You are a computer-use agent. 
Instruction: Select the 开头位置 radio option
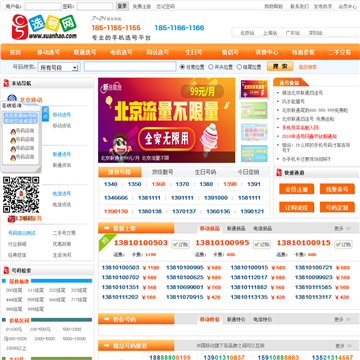211,67
